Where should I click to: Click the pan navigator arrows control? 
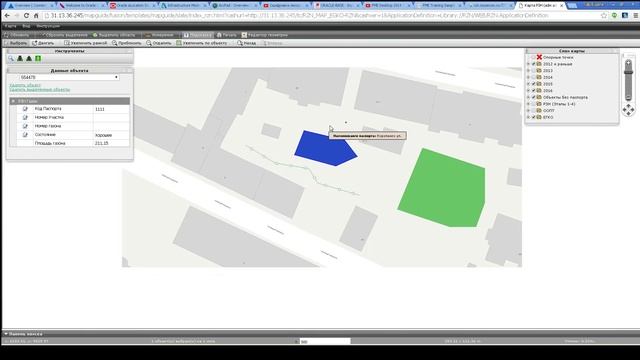(629, 109)
